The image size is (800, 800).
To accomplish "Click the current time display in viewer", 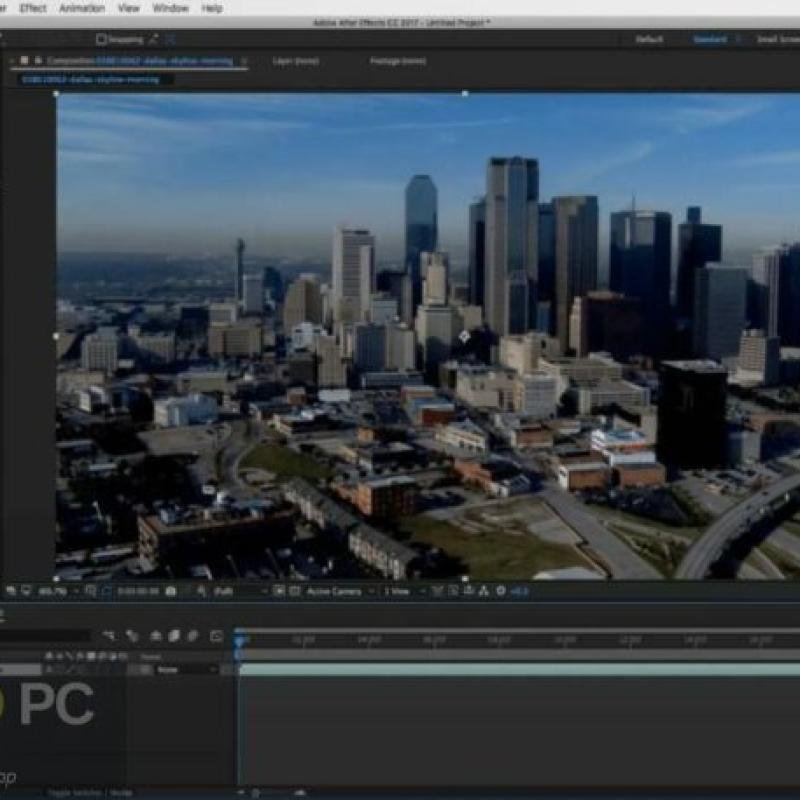I will (138, 591).
